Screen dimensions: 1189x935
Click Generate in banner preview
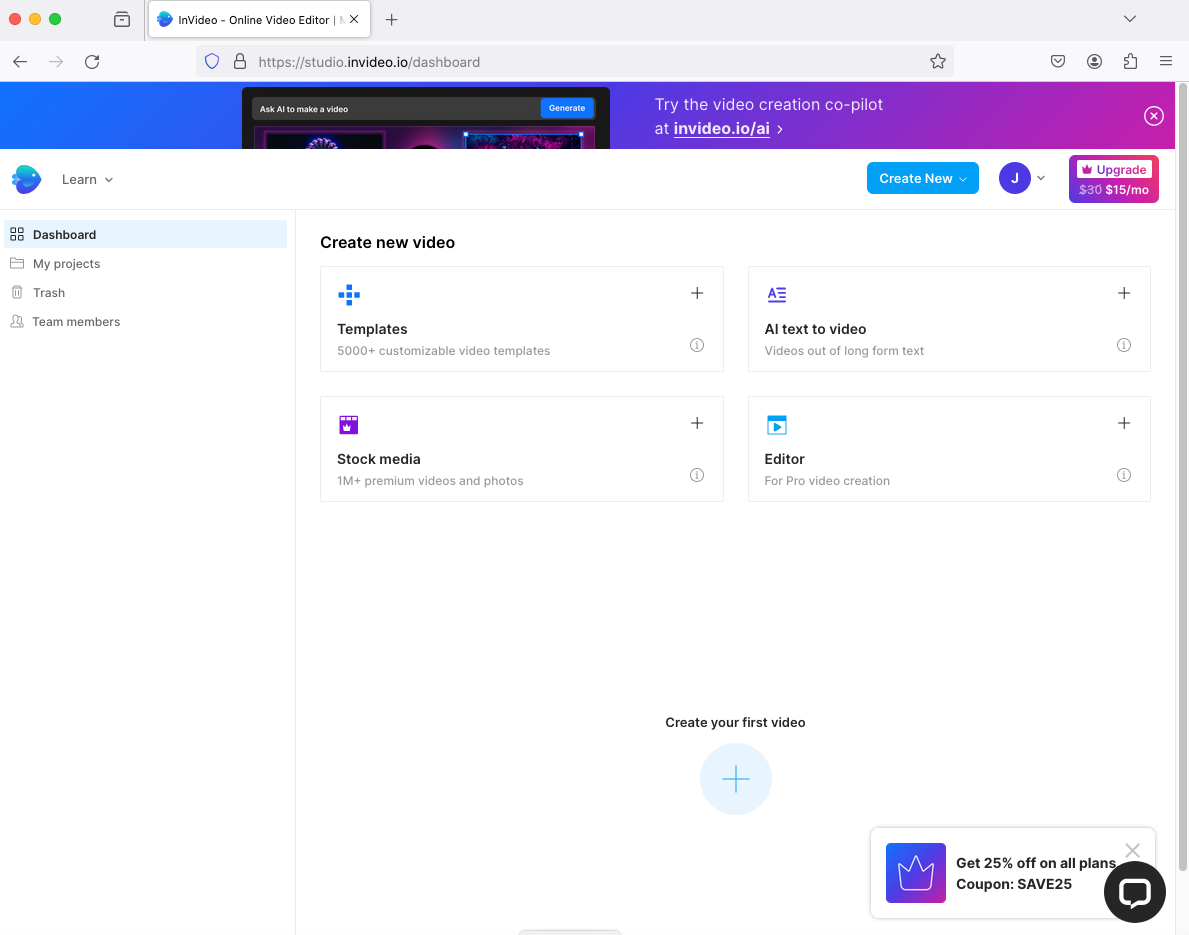(x=566, y=108)
